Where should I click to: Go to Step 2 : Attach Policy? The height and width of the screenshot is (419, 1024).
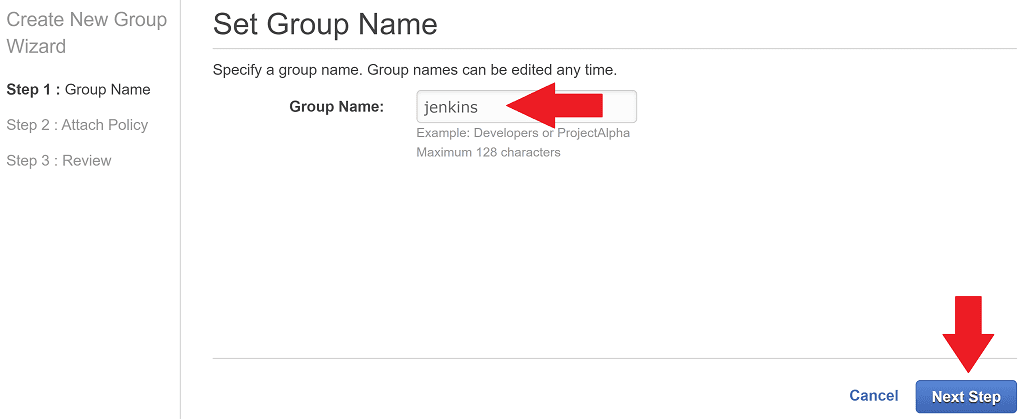pyautogui.click(x=77, y=125)
